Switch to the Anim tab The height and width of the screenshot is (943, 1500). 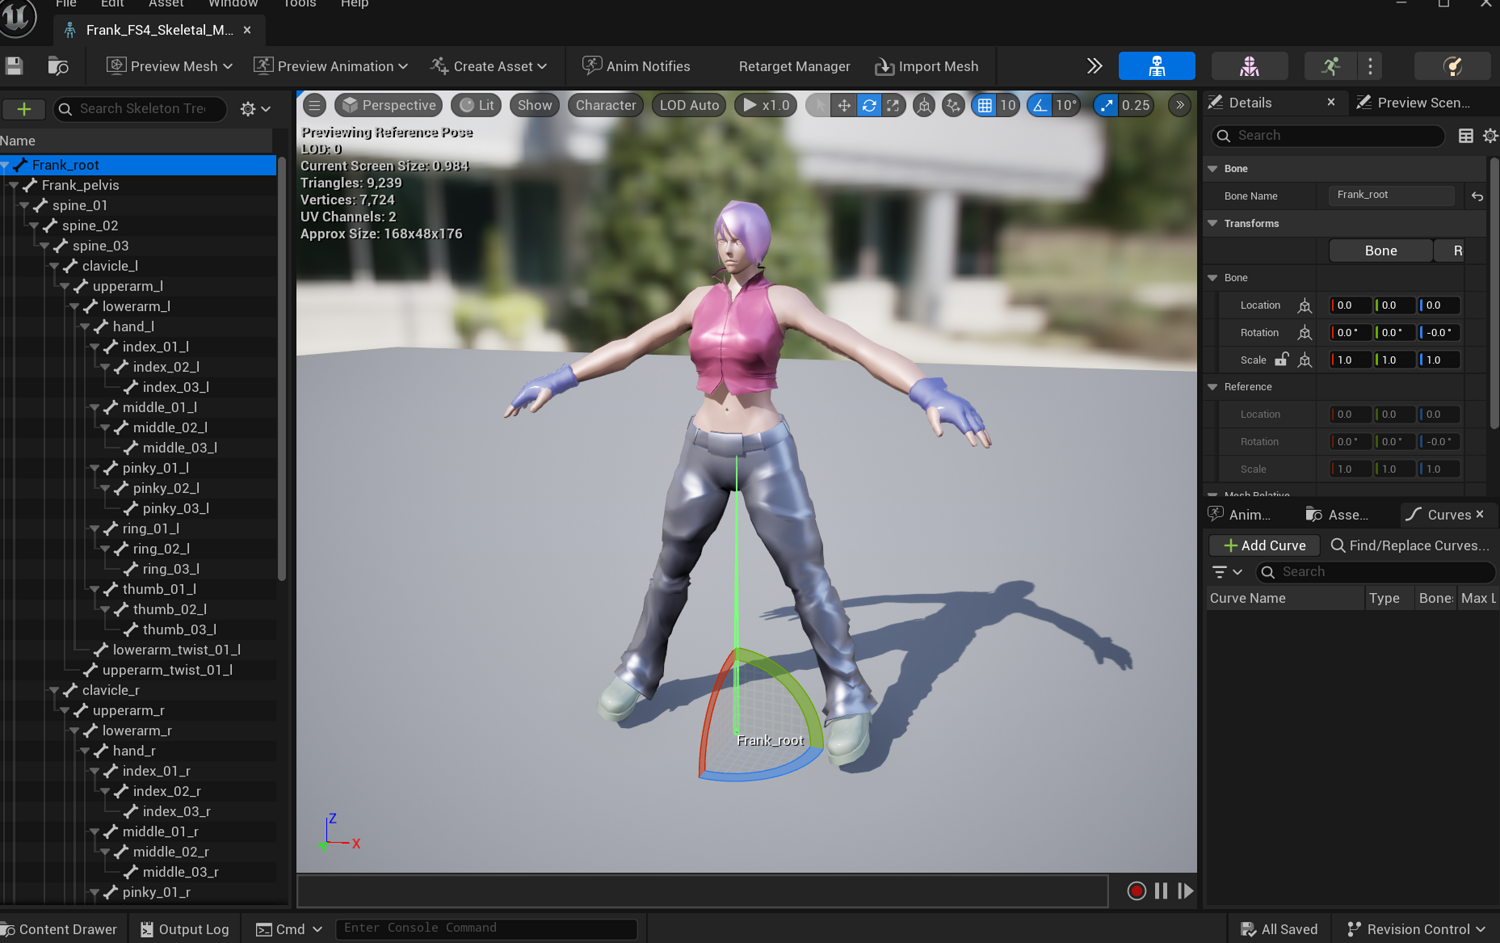[1240, 515]
